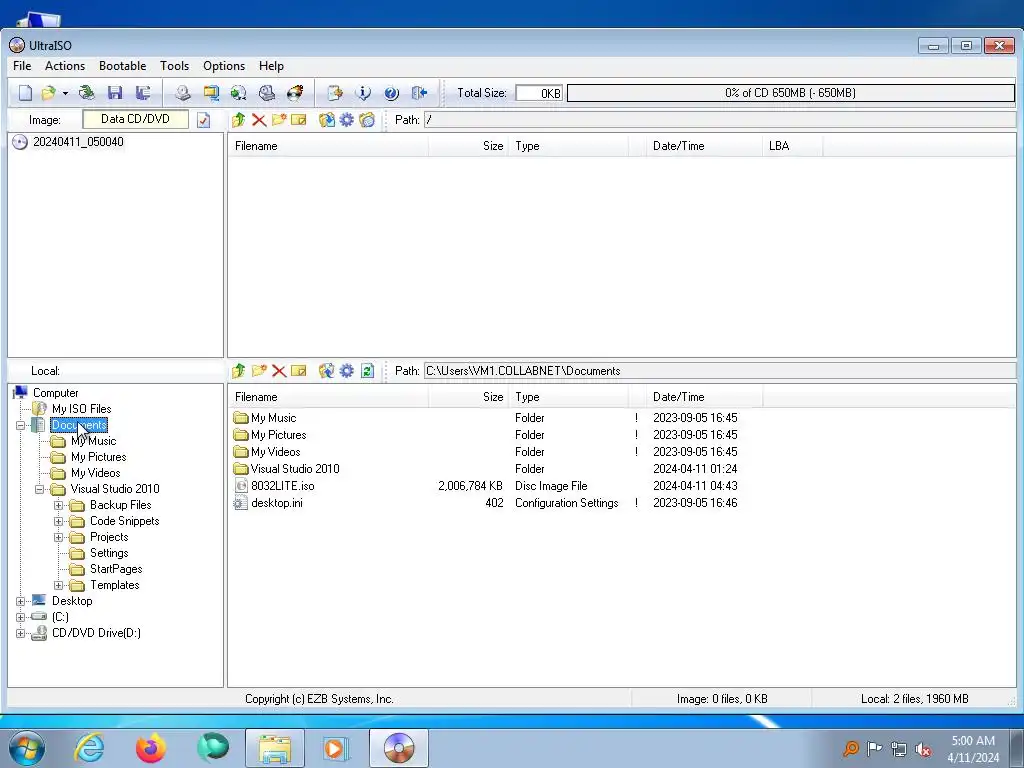
Task: Click the Compress ISO icon
Action: (x=210, y=93)
